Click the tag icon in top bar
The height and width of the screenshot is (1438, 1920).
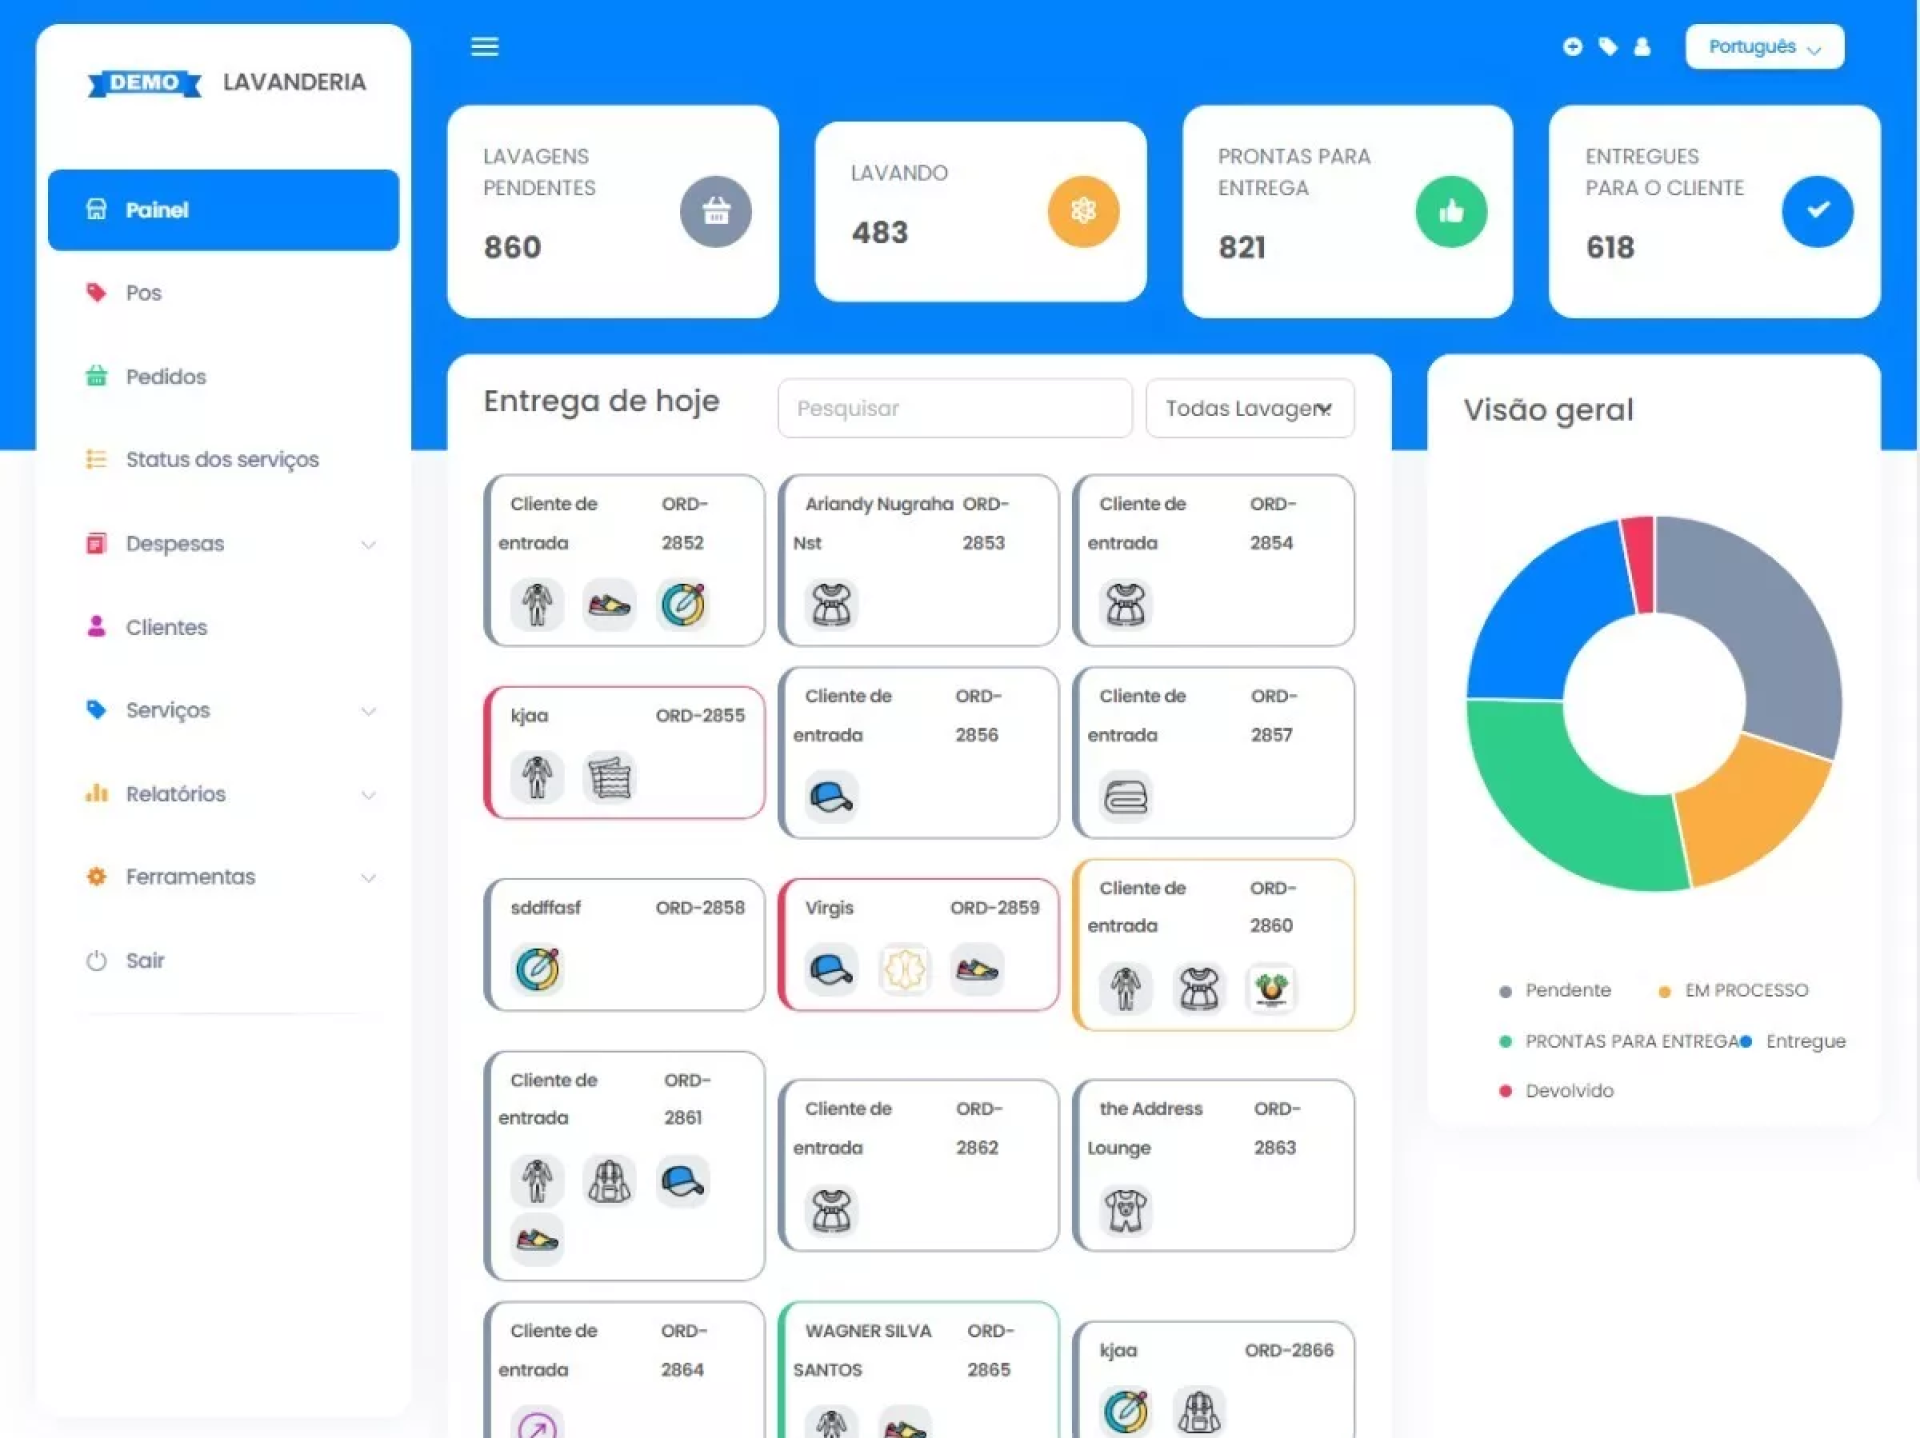pos(1607,47)
